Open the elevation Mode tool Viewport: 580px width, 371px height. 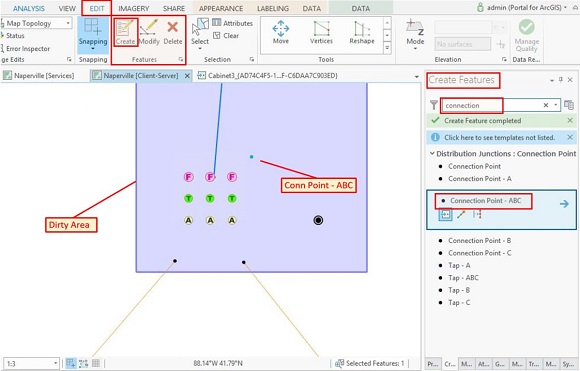[415, 33]
